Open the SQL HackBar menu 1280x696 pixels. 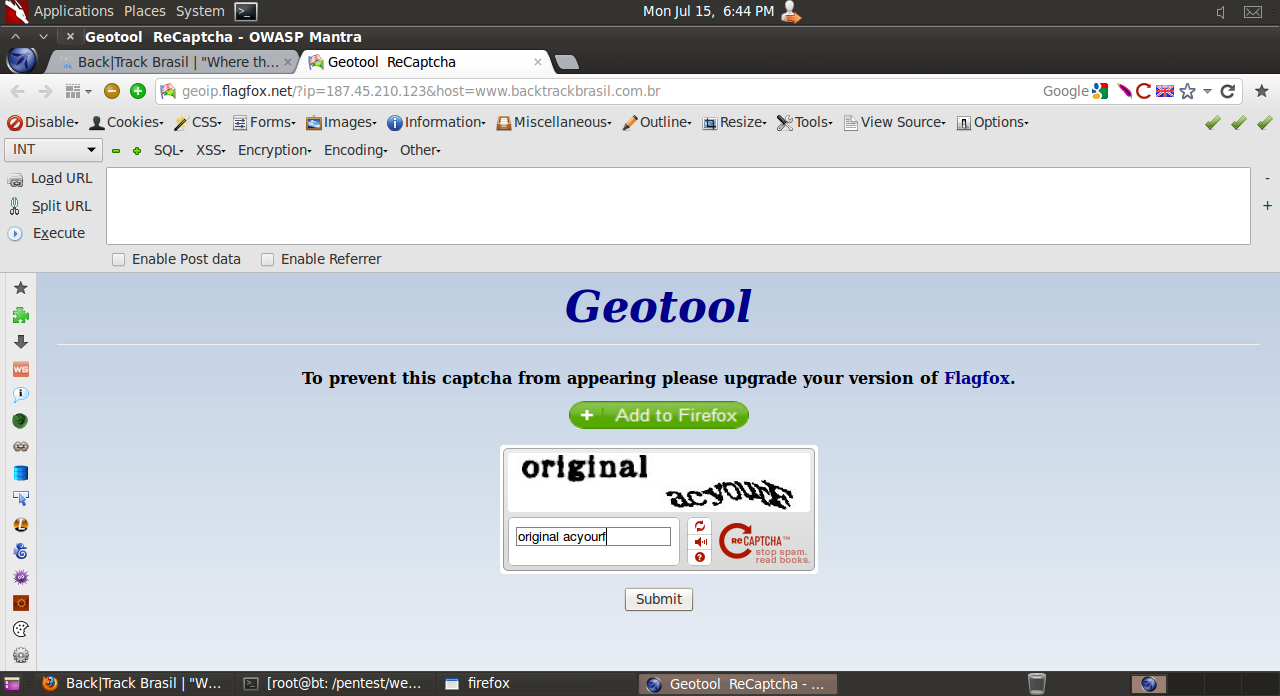pos(169,150)
